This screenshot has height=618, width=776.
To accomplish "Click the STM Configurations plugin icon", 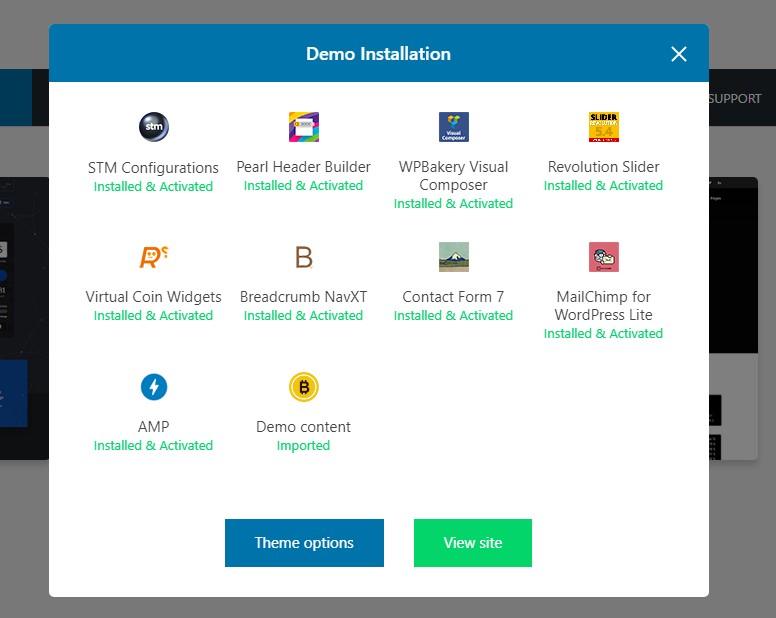I will (x=153, y=127).
